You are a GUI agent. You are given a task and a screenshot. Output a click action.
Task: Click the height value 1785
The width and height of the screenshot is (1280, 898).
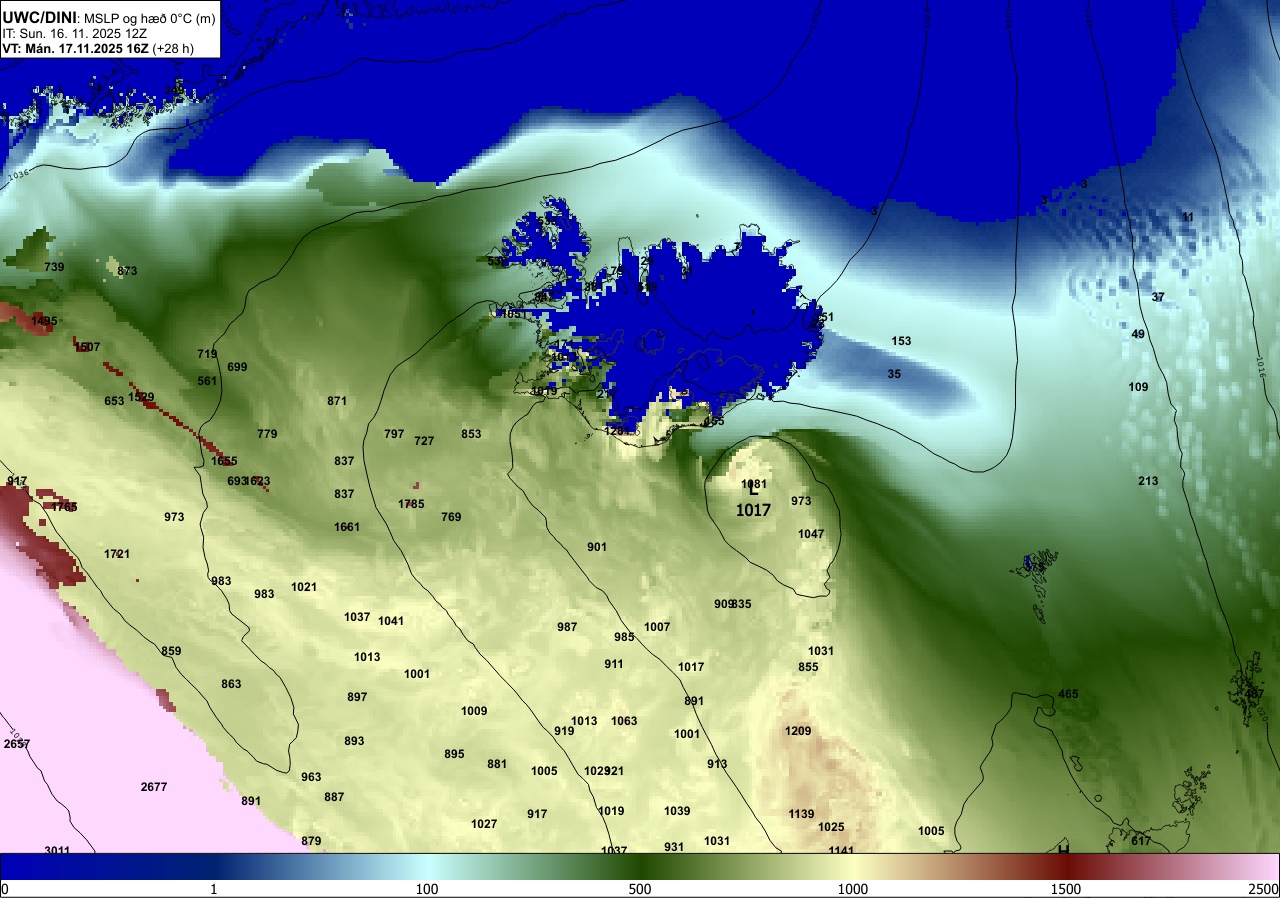411,504
